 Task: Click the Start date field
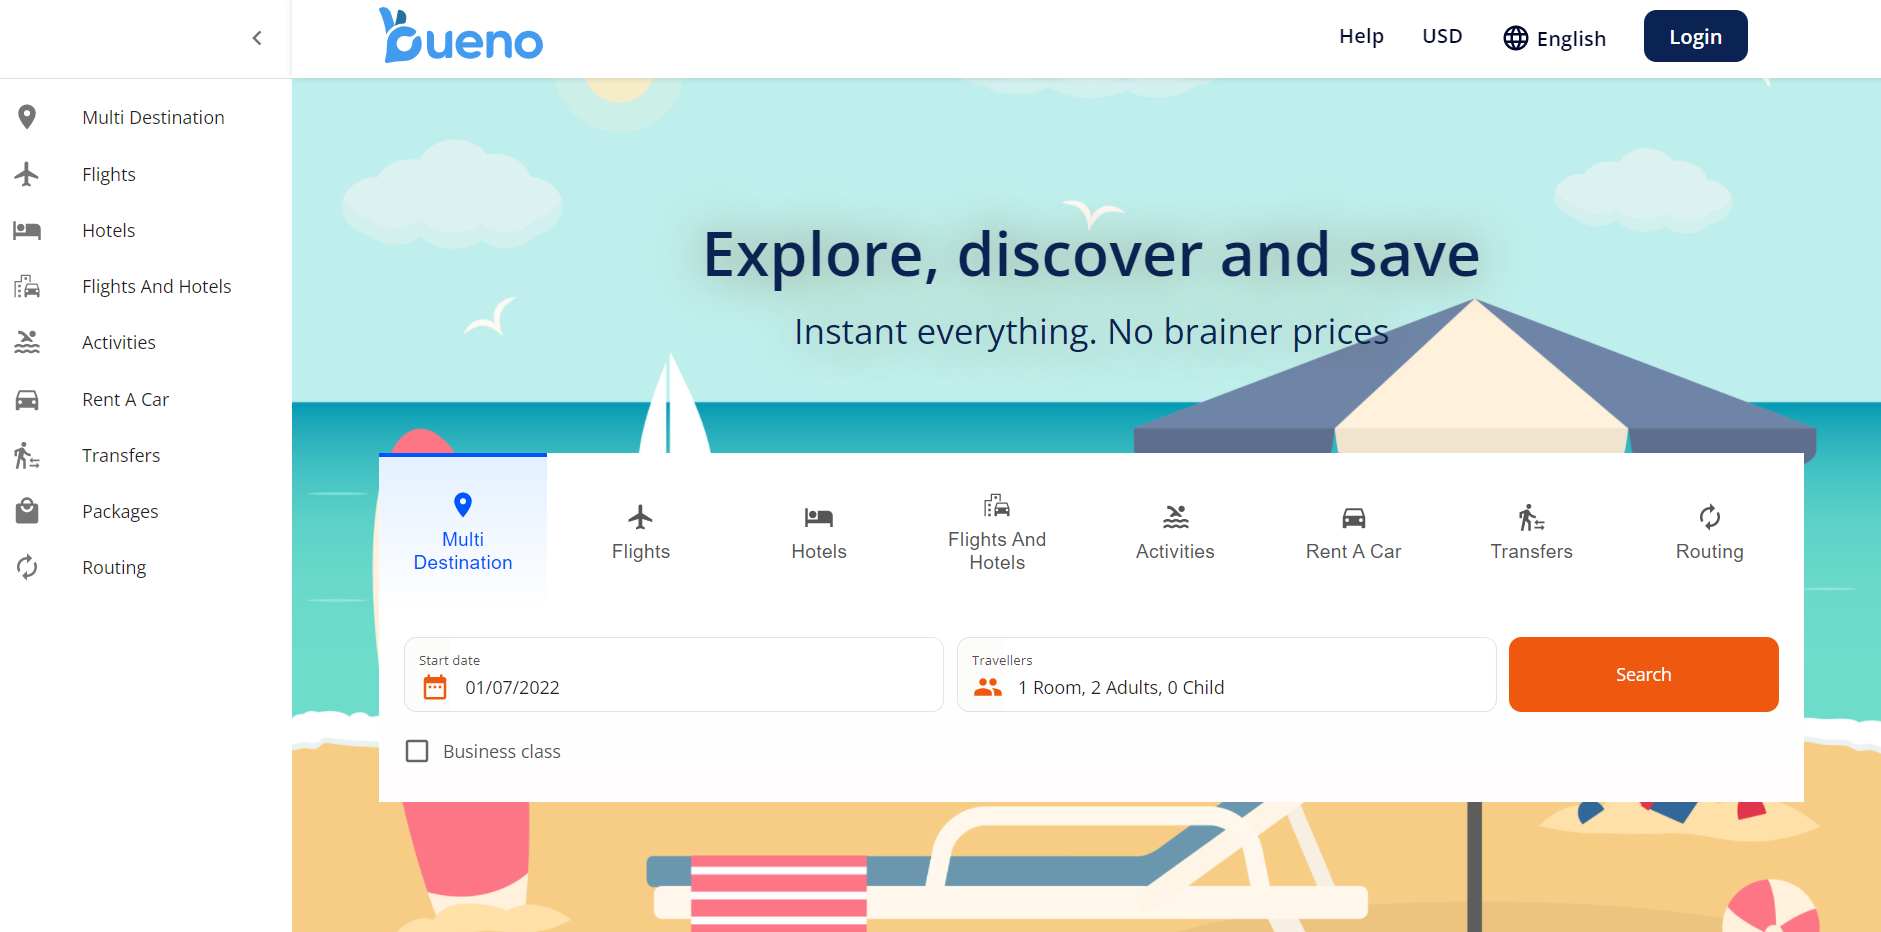coord(673,675)
